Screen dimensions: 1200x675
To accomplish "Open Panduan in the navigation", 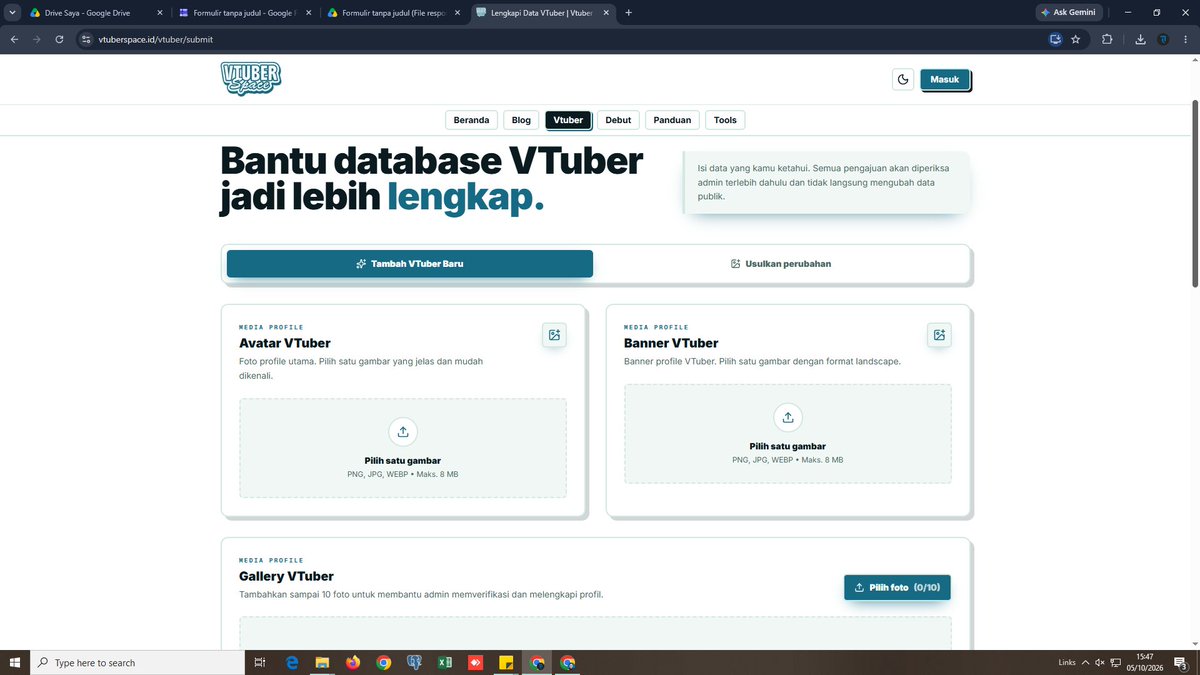I will [x=672, y=120].
